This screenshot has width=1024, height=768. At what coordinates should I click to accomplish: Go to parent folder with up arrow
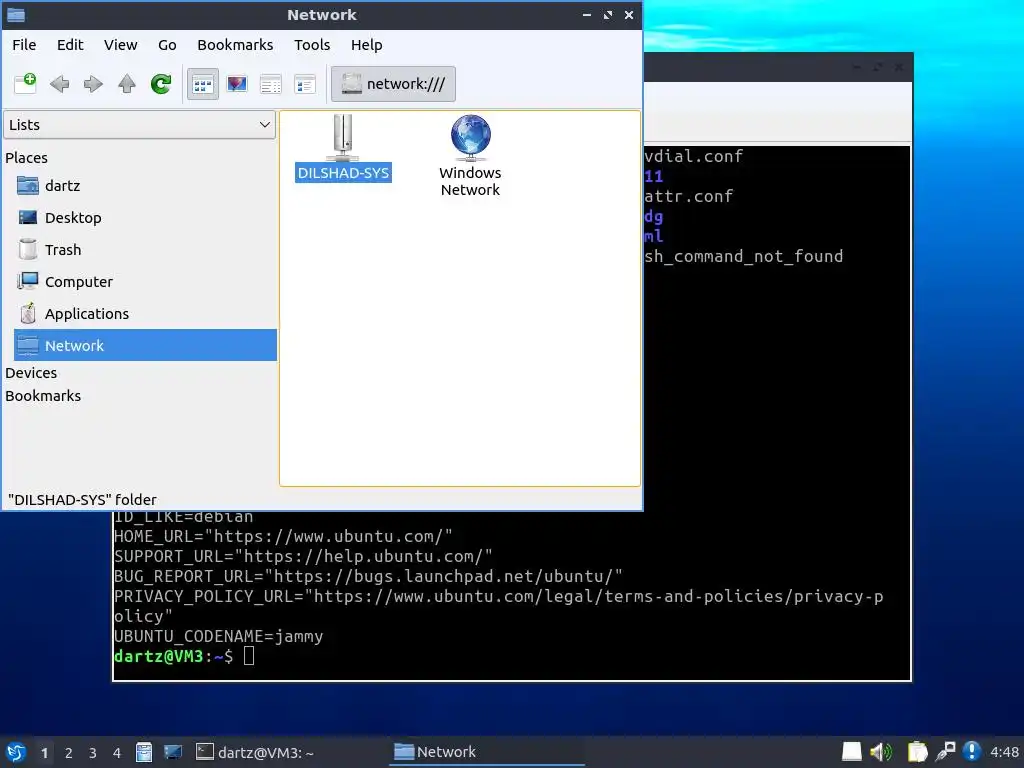(x=127, y=84)
